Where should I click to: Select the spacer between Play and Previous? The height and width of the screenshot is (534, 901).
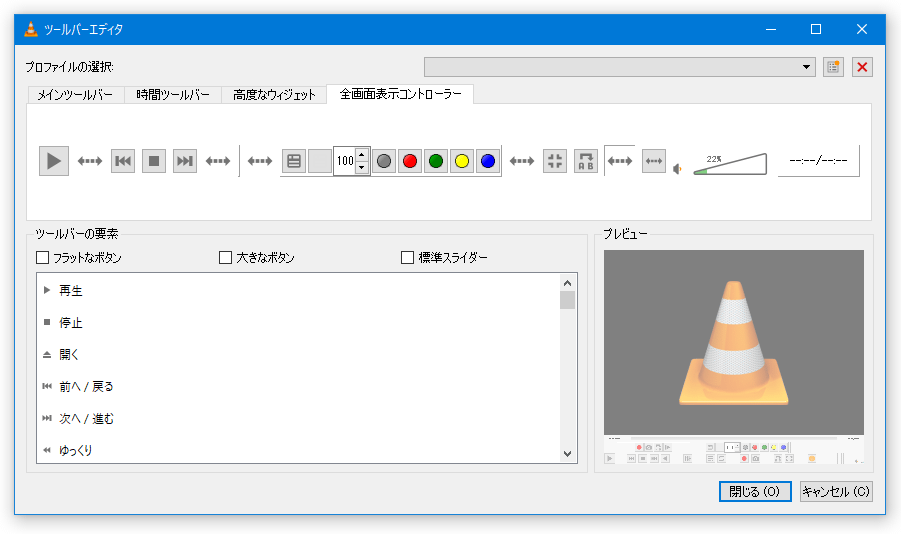(x=90, y=161)
